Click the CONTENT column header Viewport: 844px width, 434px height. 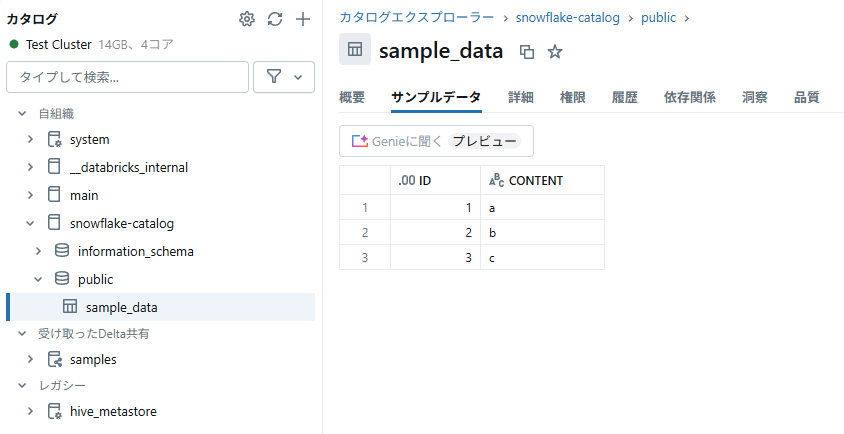click(x=535, y=181)
